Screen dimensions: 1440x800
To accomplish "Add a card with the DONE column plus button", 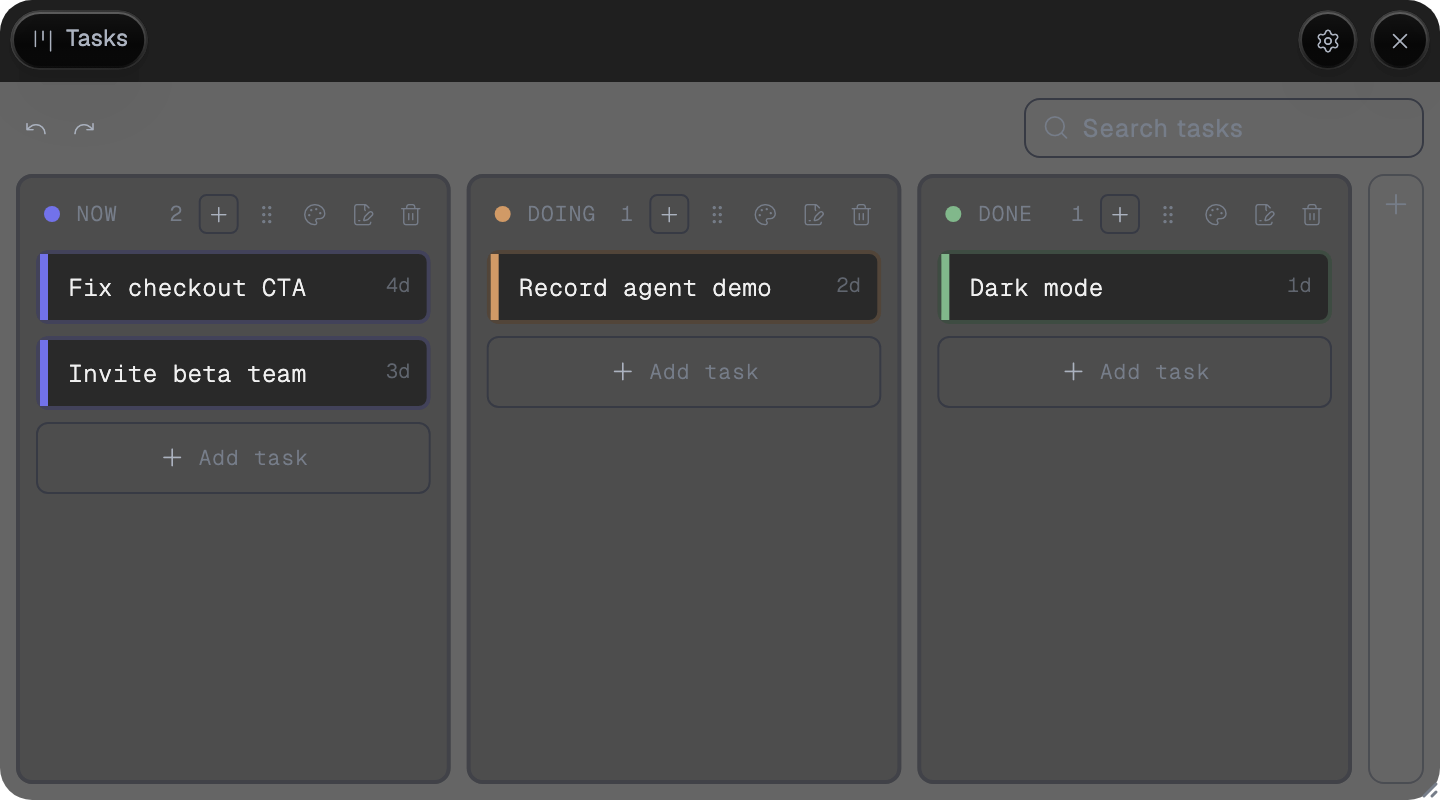I will (1120, 214).
